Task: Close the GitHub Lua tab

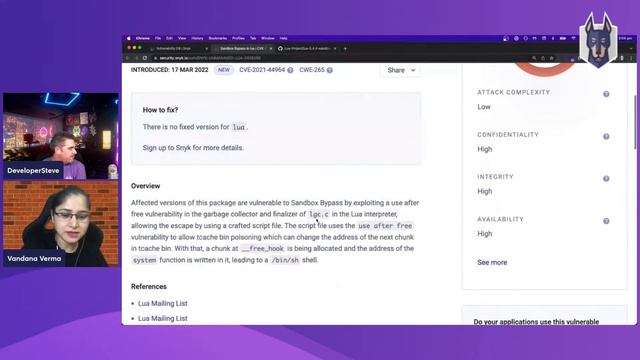Action: 335,49
